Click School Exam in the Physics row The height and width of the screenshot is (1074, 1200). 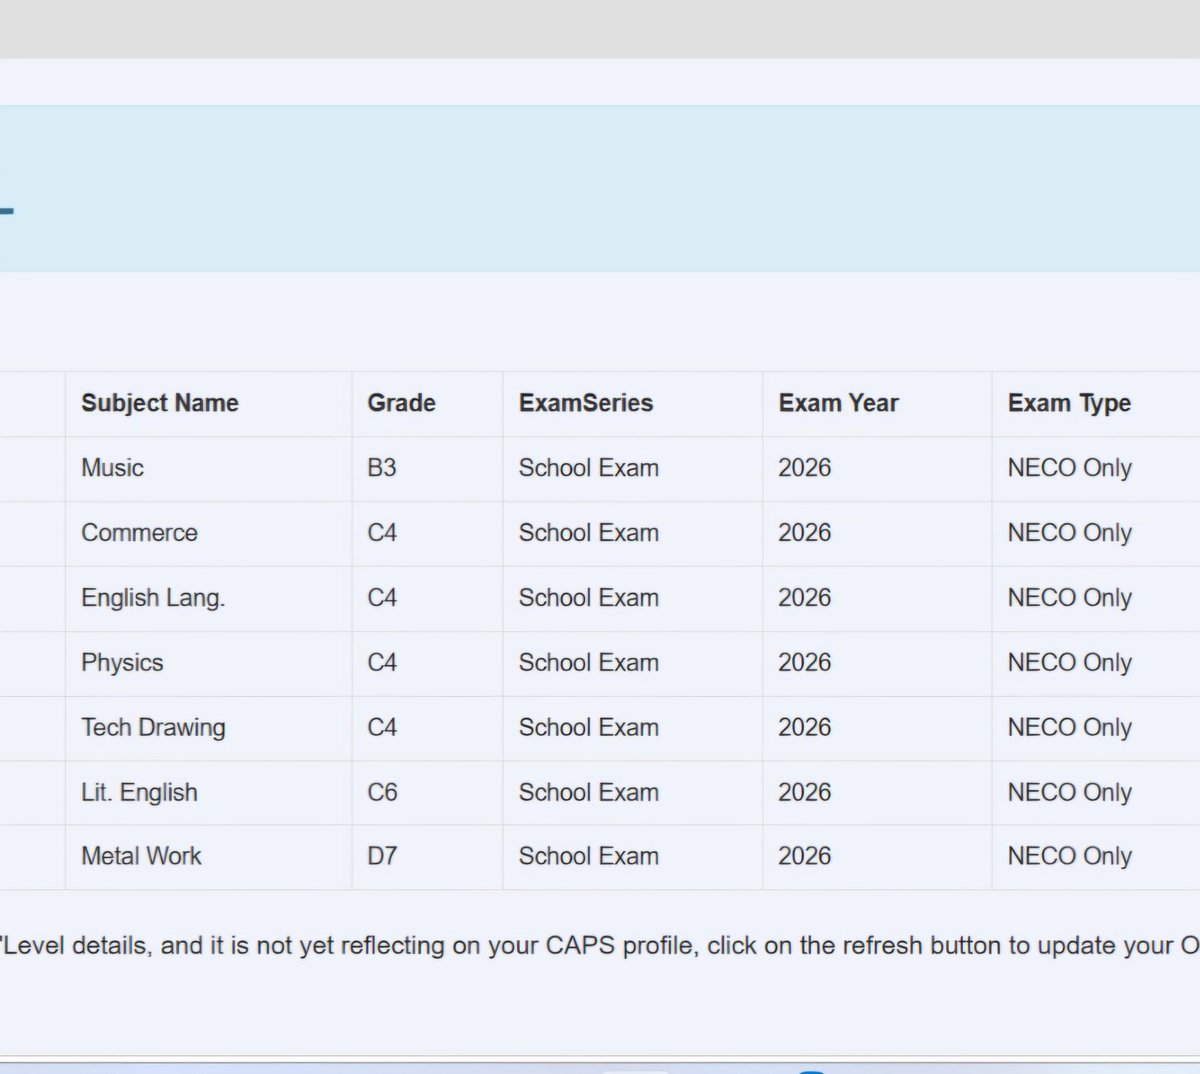[x=588, y=663]
